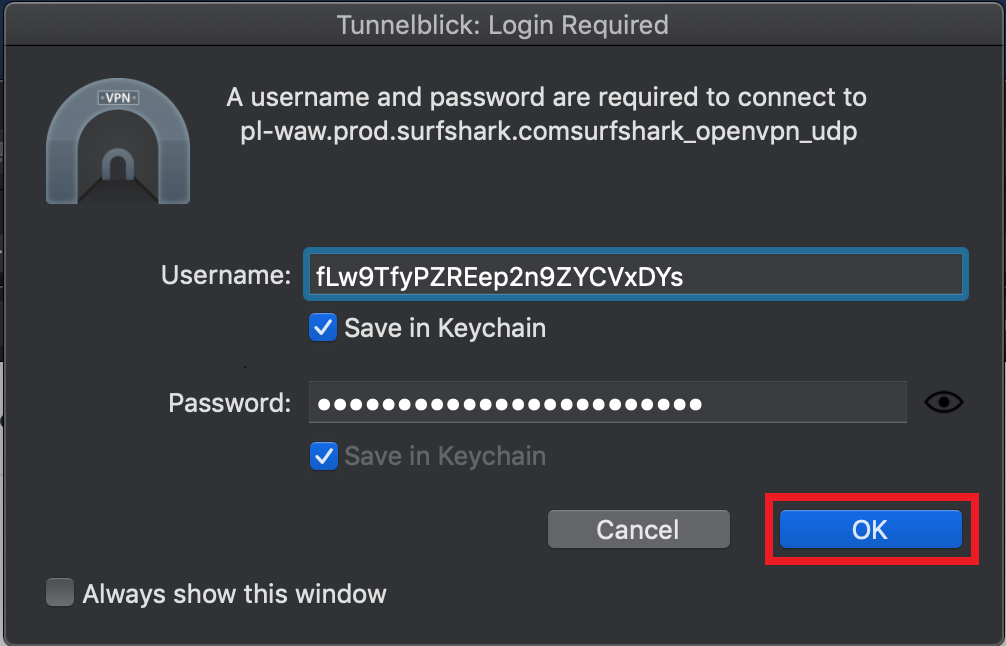The image size is (1006, 646).
Task: Tap the arch-shaped Tunnelblick emblem
Action: pos(117,140)
